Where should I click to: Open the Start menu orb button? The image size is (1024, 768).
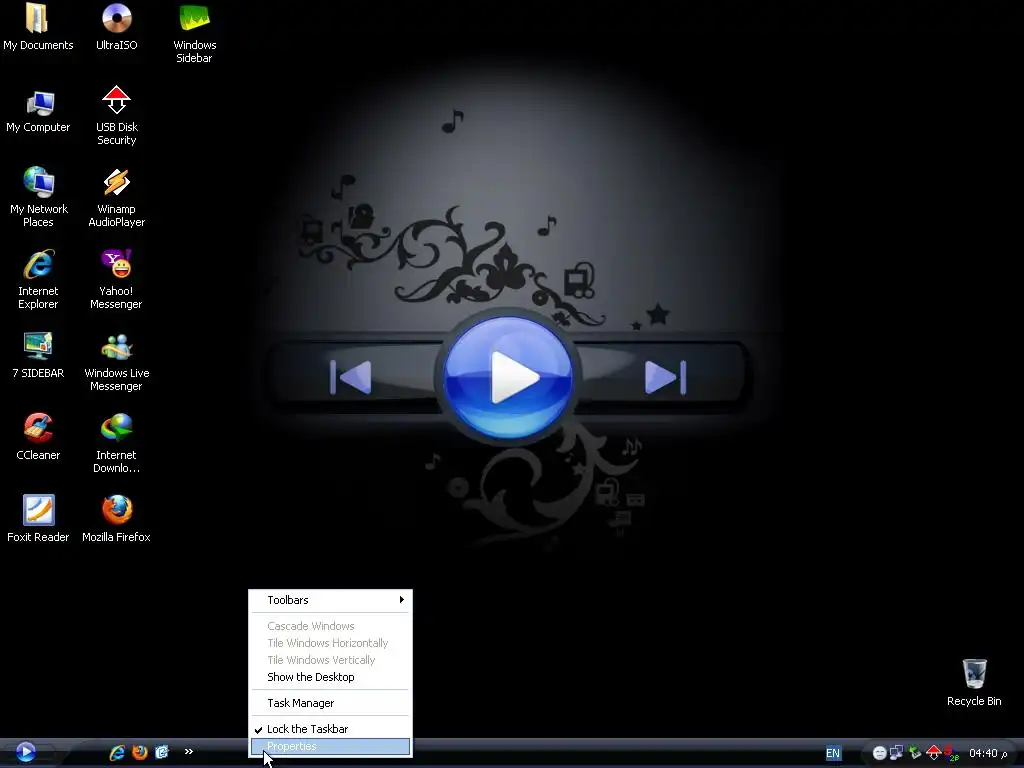click(25, 752)
